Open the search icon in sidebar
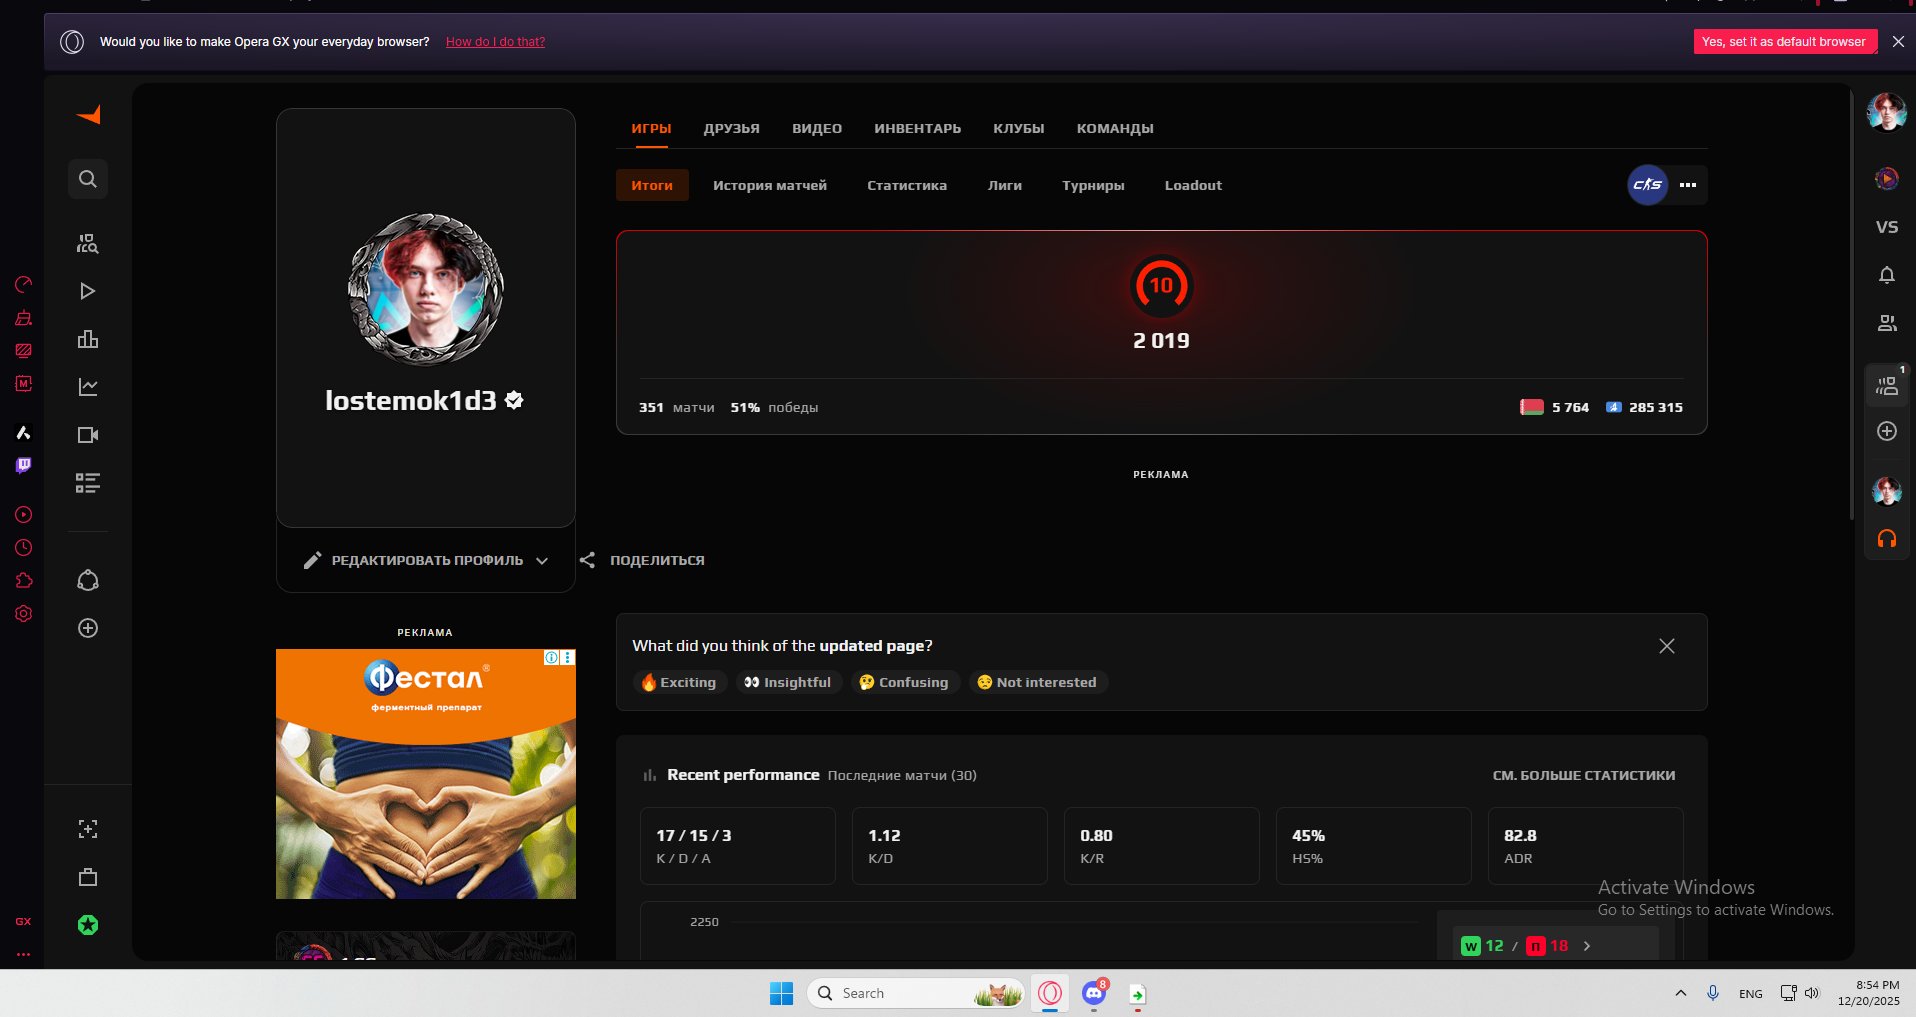This screenshot has height=1017, width=1916. pyautogui.click(x=88, y=179)
